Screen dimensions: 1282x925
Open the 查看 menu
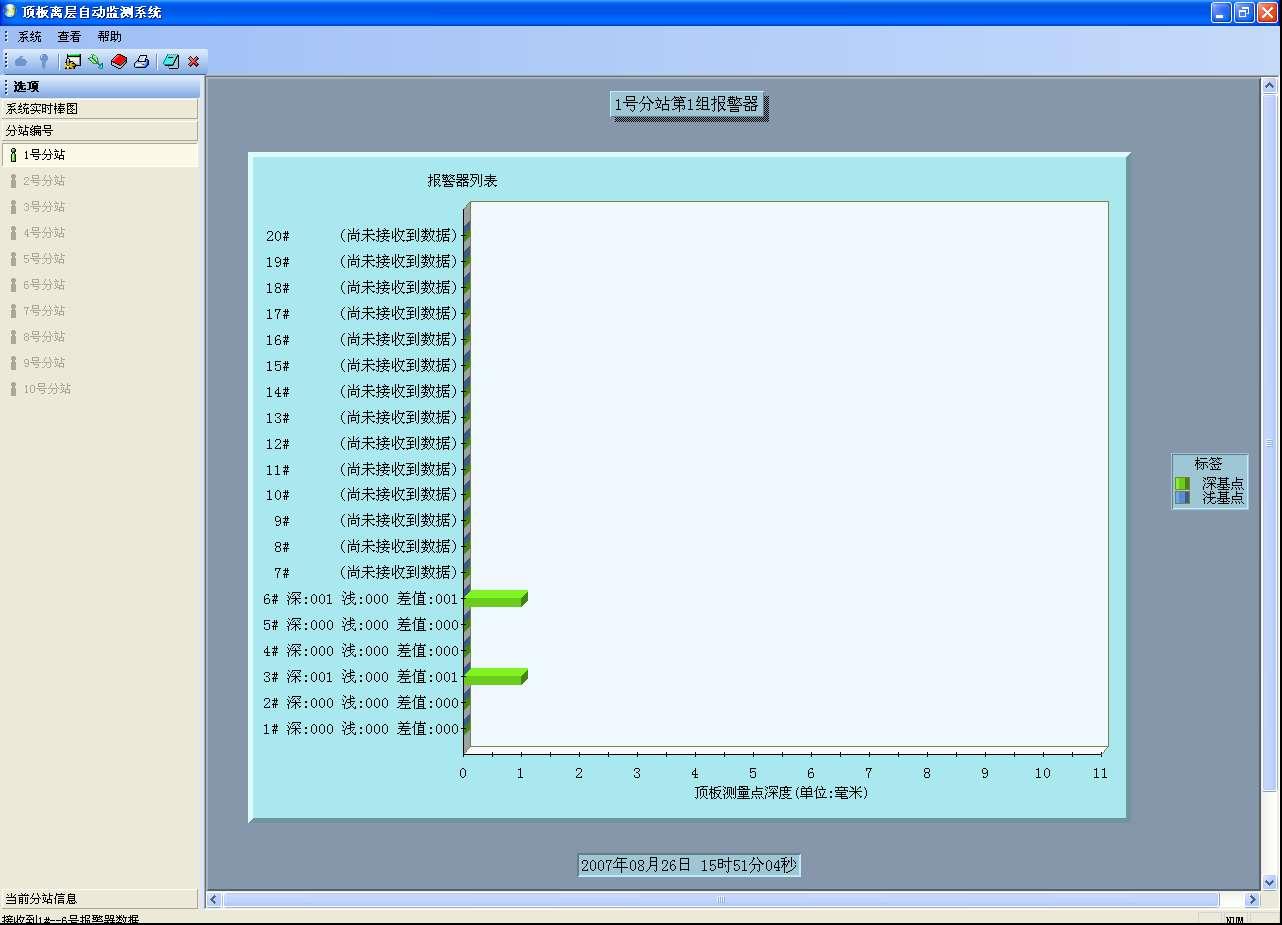click(69, 36)
